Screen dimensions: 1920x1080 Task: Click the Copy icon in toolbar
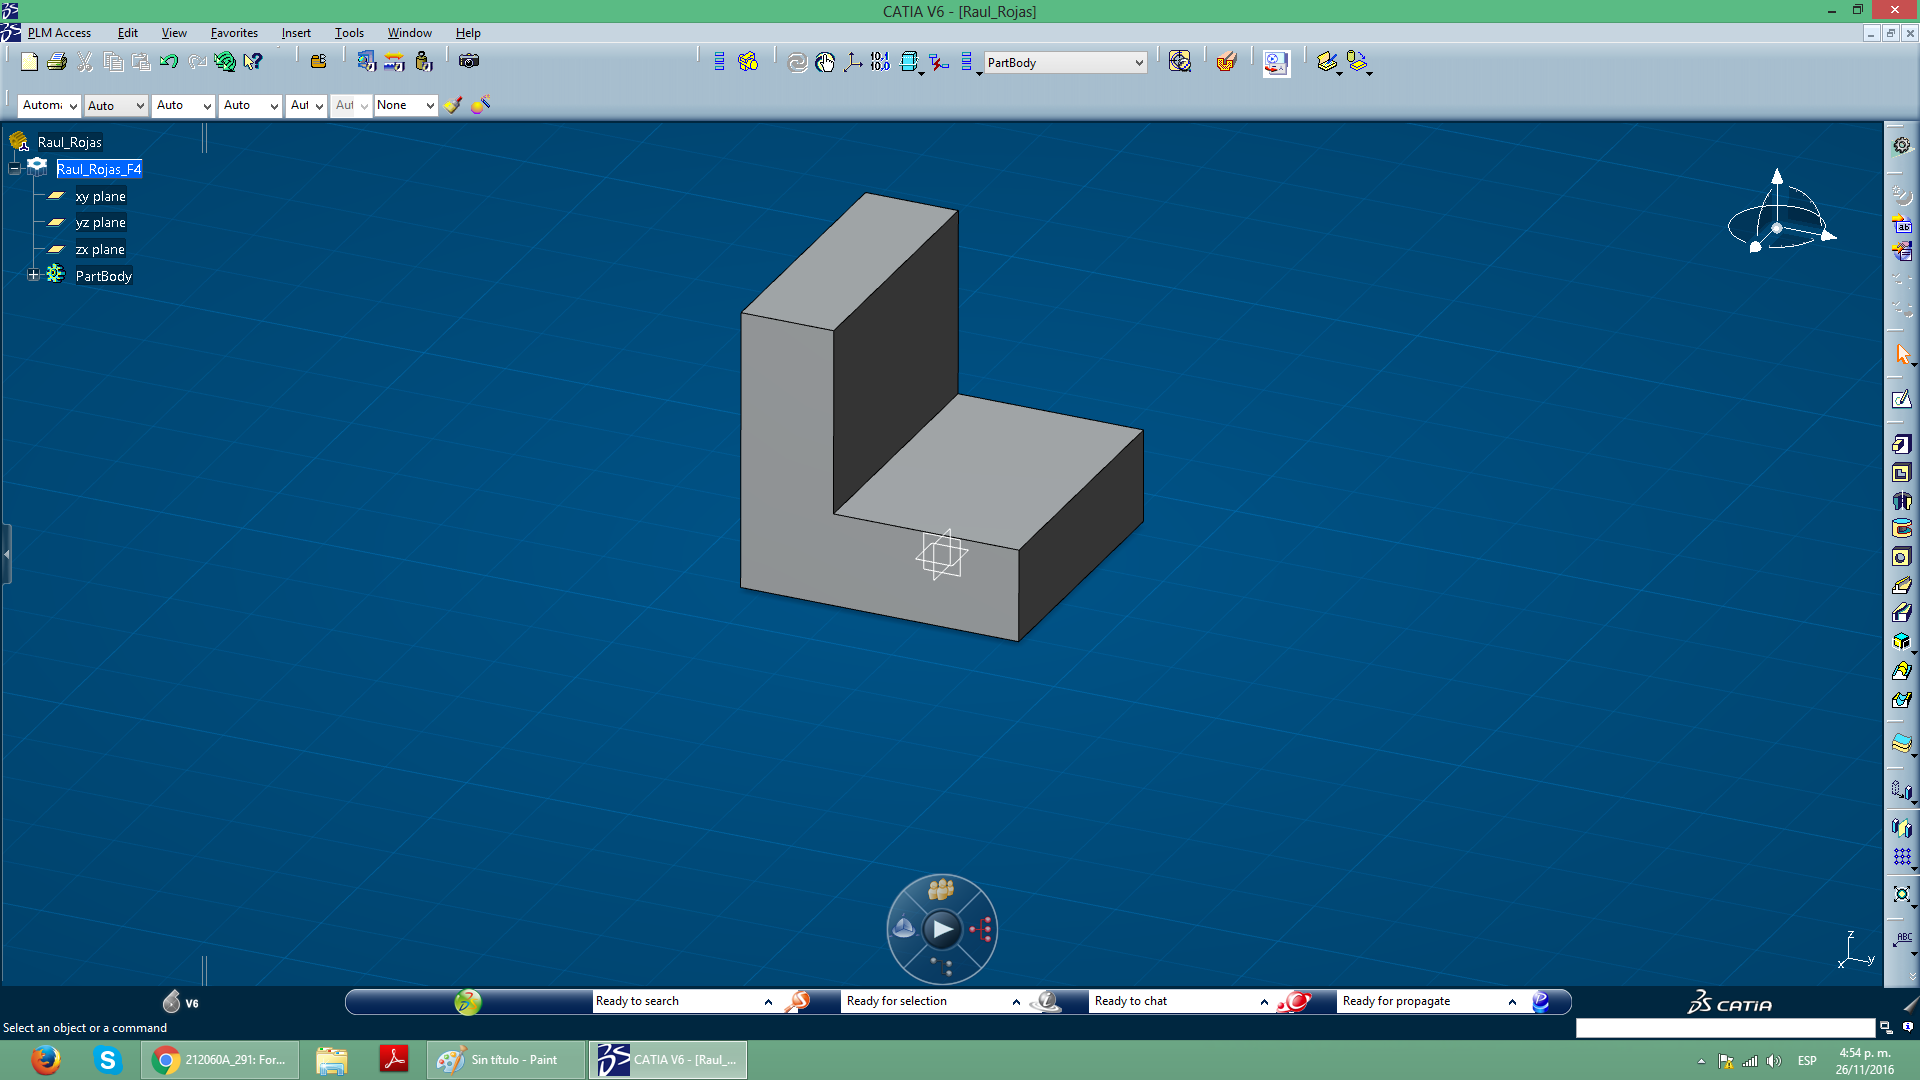coord(113,62)
